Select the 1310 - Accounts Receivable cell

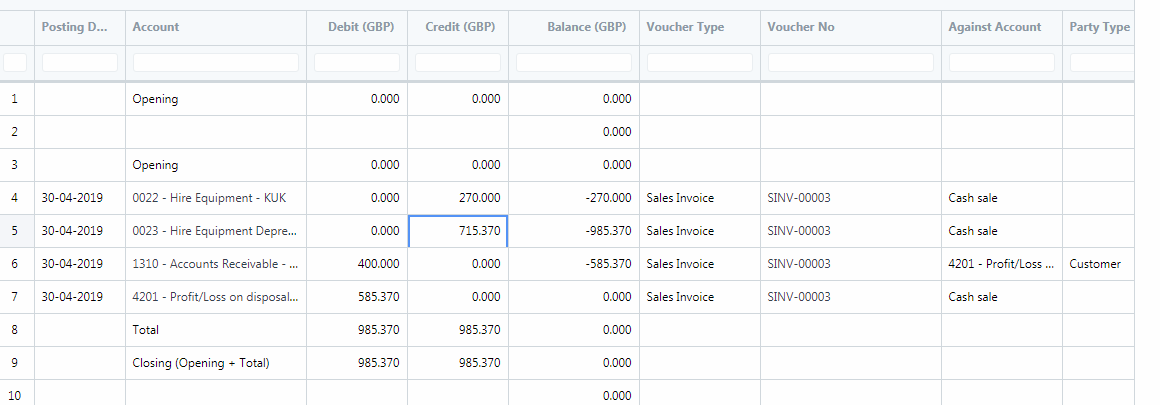click(216, 264)
